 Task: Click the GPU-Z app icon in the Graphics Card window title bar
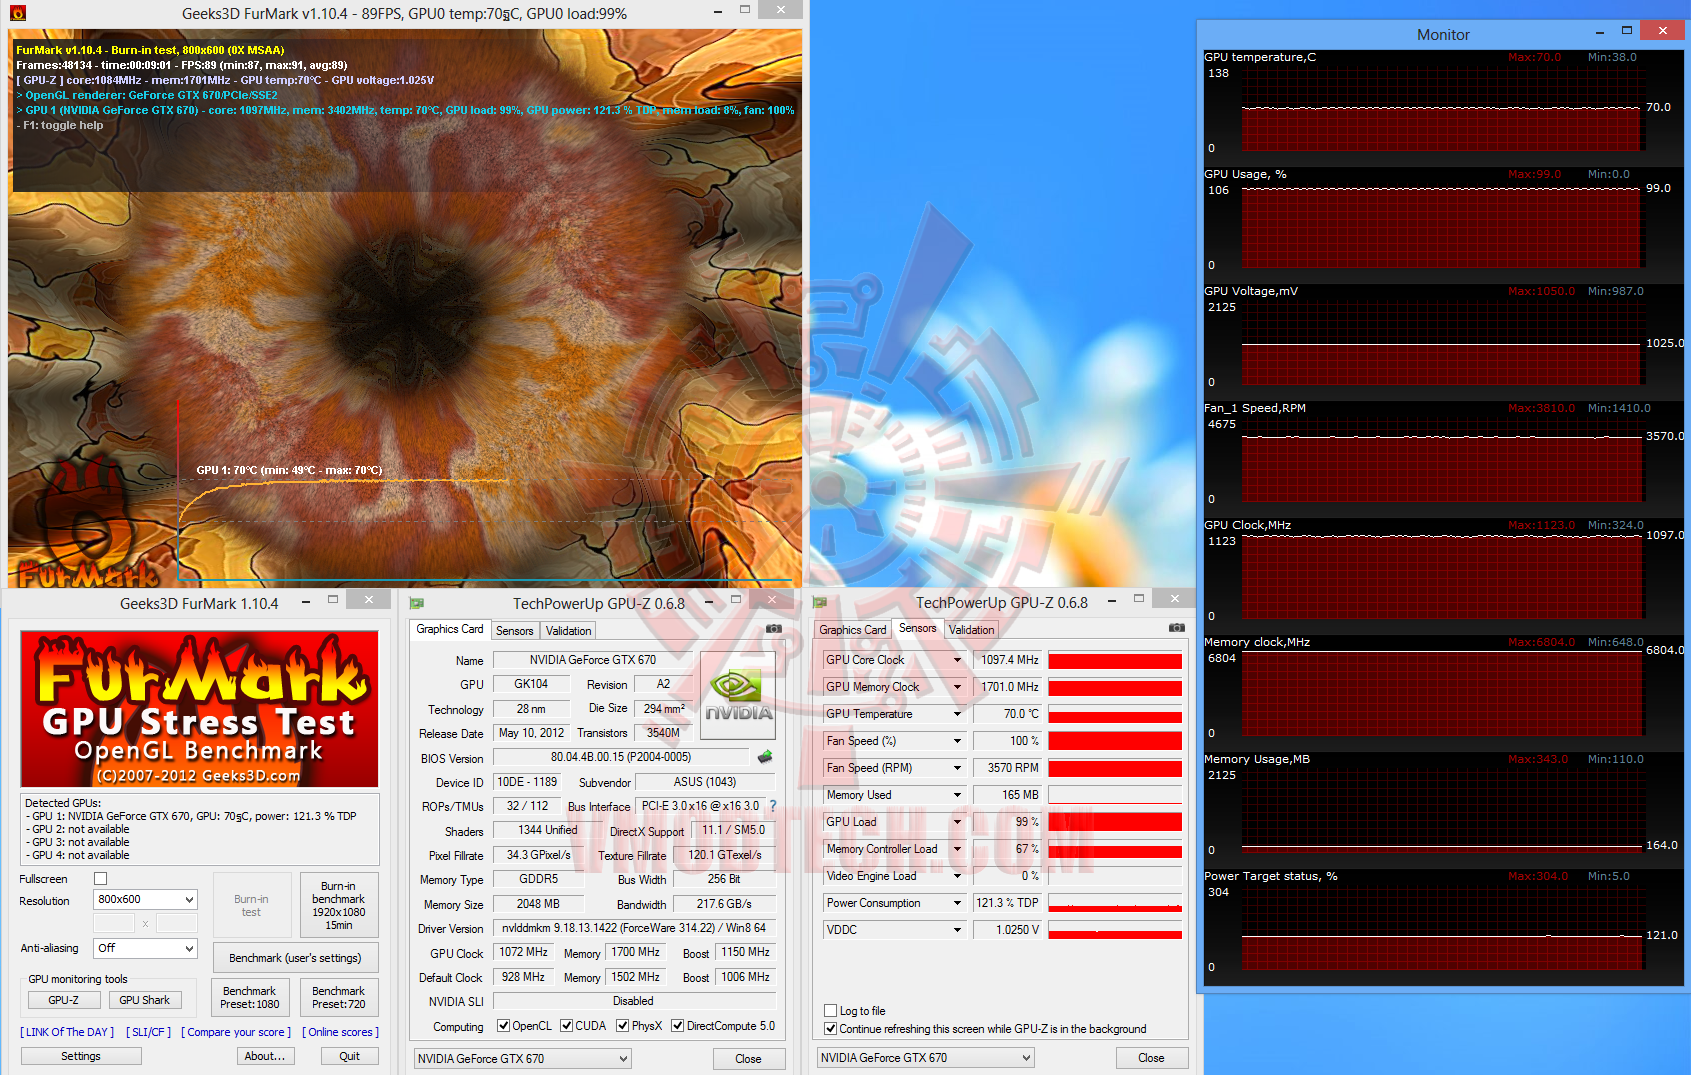click(x=417, y=603)
